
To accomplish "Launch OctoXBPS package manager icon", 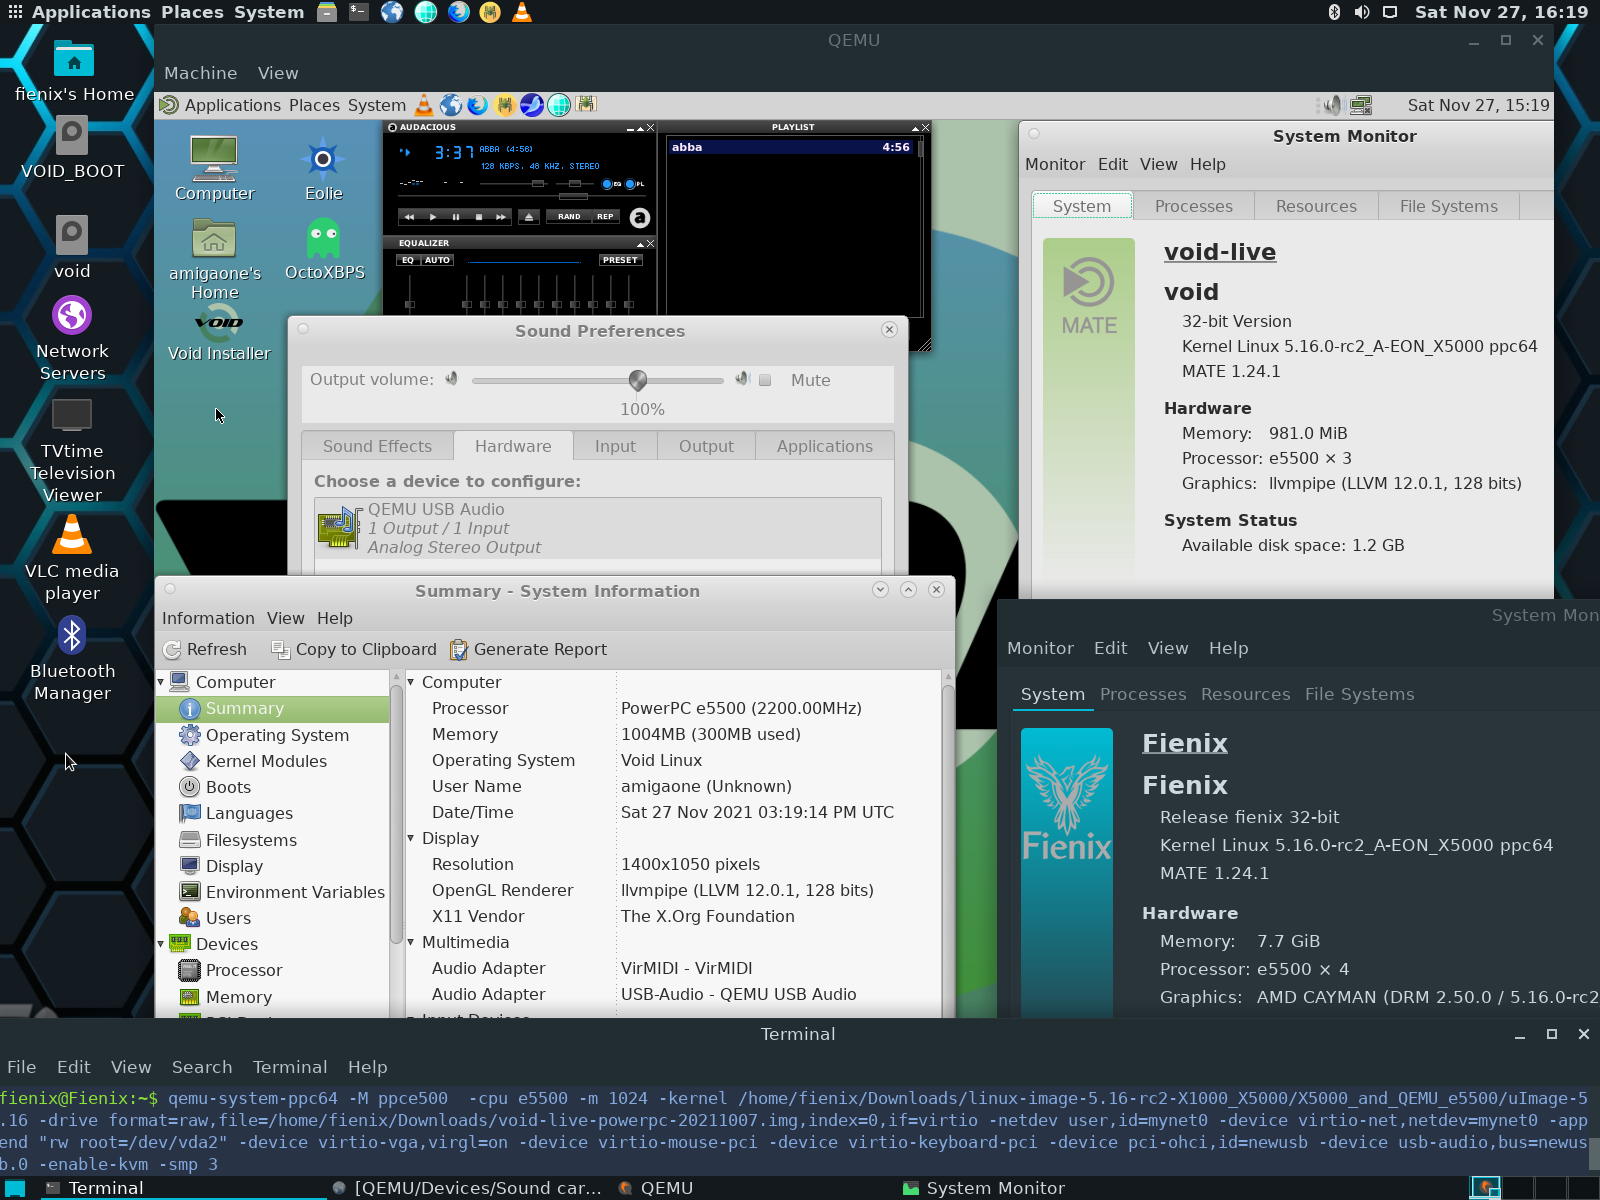I will [x=323, y=240].
